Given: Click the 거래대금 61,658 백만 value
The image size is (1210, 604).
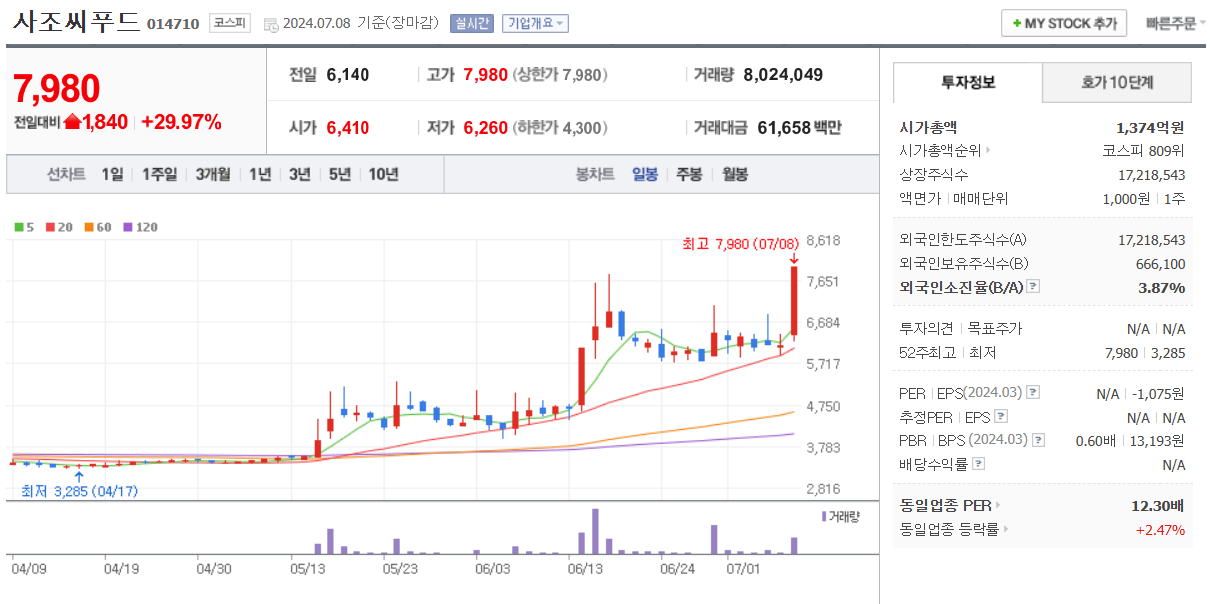Looking at the screenshot, I should (799, 127).
